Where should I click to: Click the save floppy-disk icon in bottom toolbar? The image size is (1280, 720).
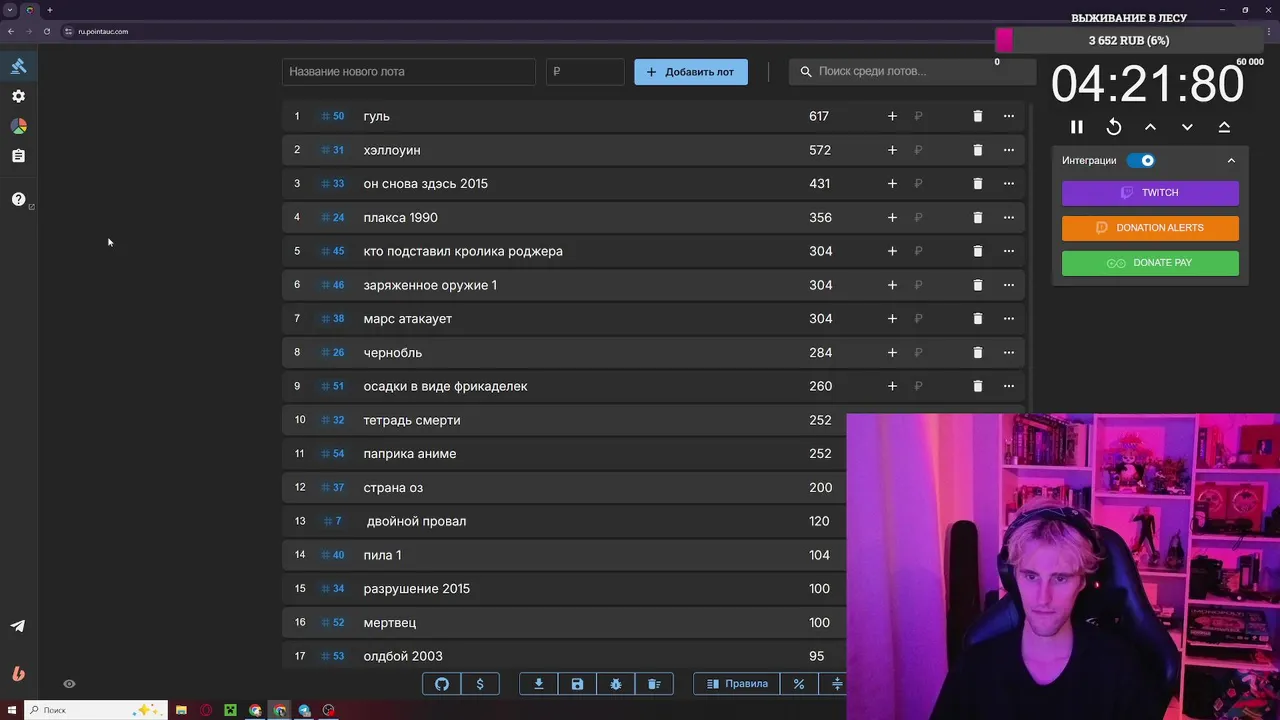tap(577, 684)
